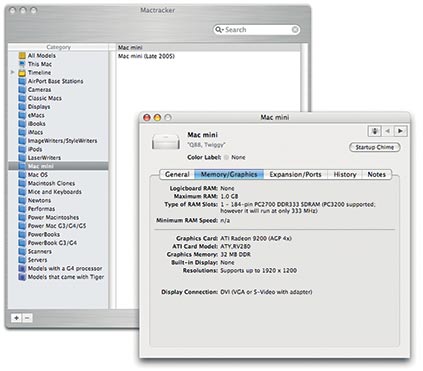Add a category with the plus button
Image resolution: width=423 pixels, height=371 pixels.
point(16,318)
